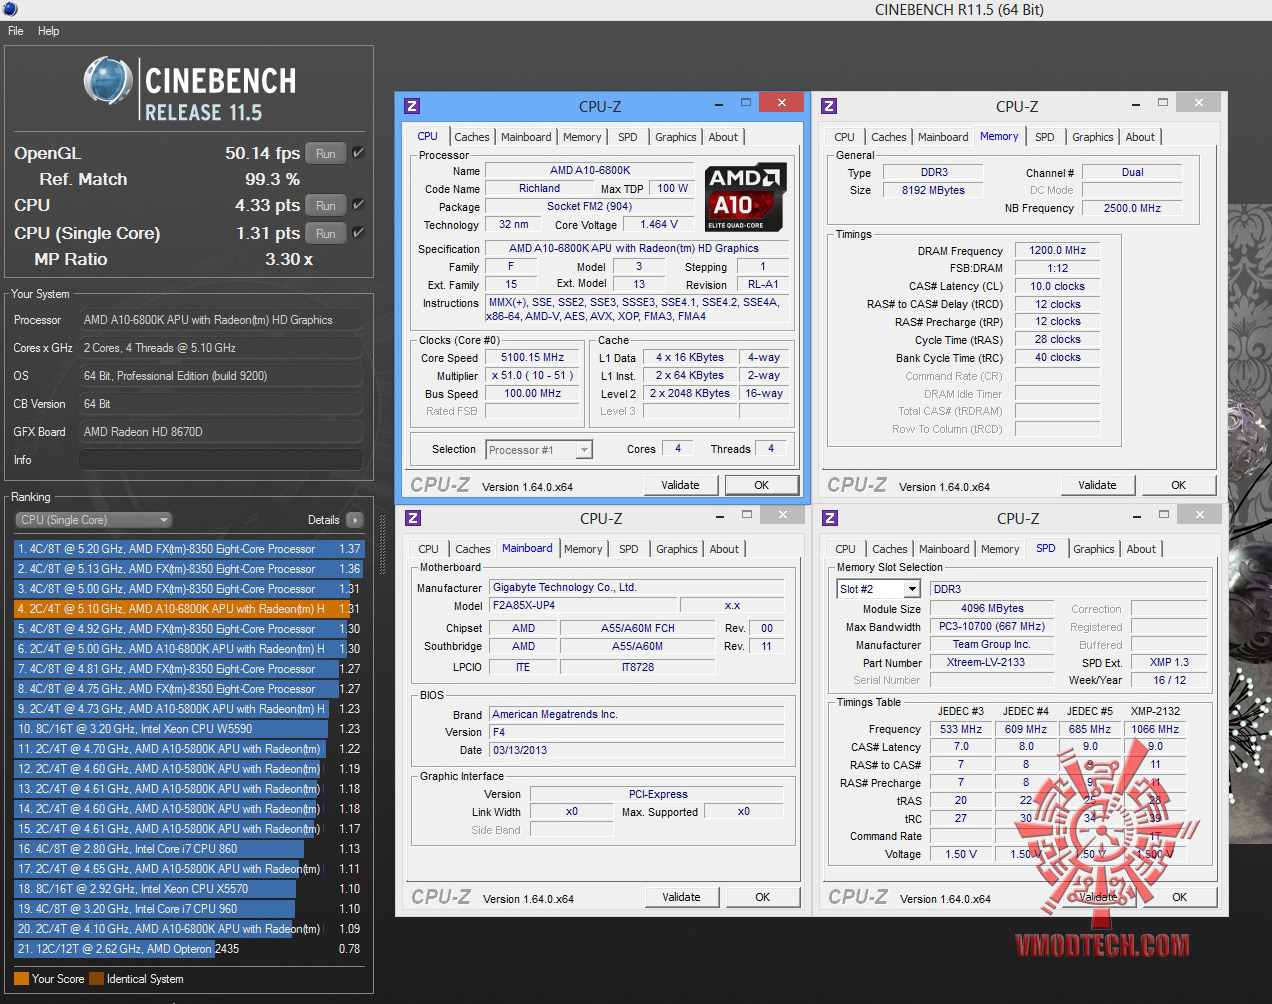
Task: Switch to Memory tab in the Mainboard window
Action: (583, 549)
